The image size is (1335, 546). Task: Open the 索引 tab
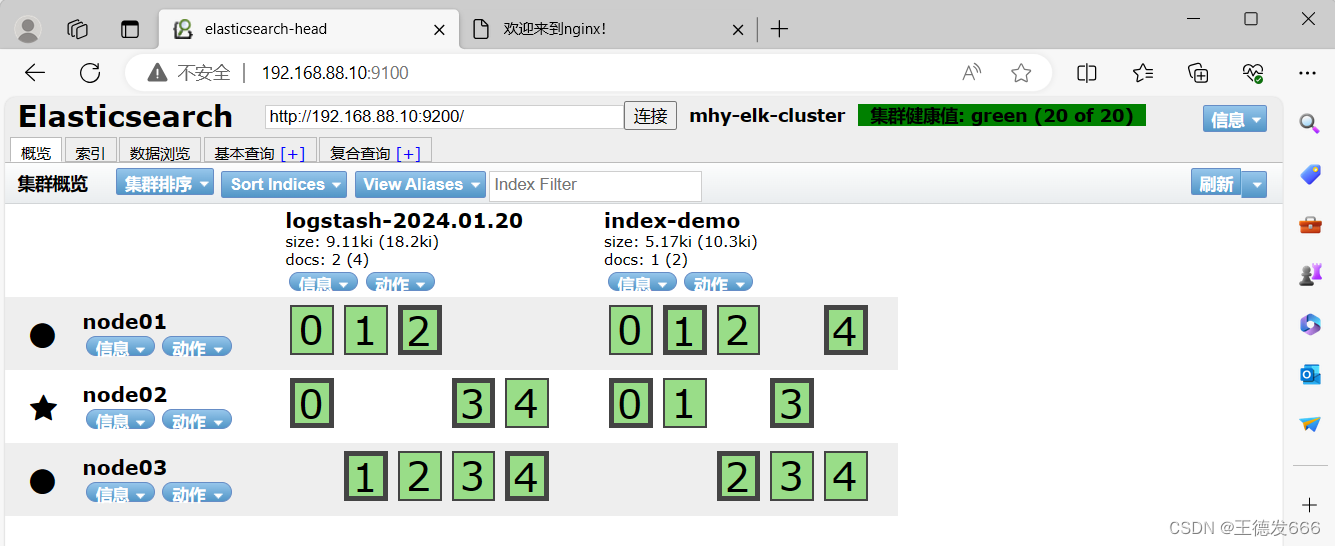(x=90, y=153)
